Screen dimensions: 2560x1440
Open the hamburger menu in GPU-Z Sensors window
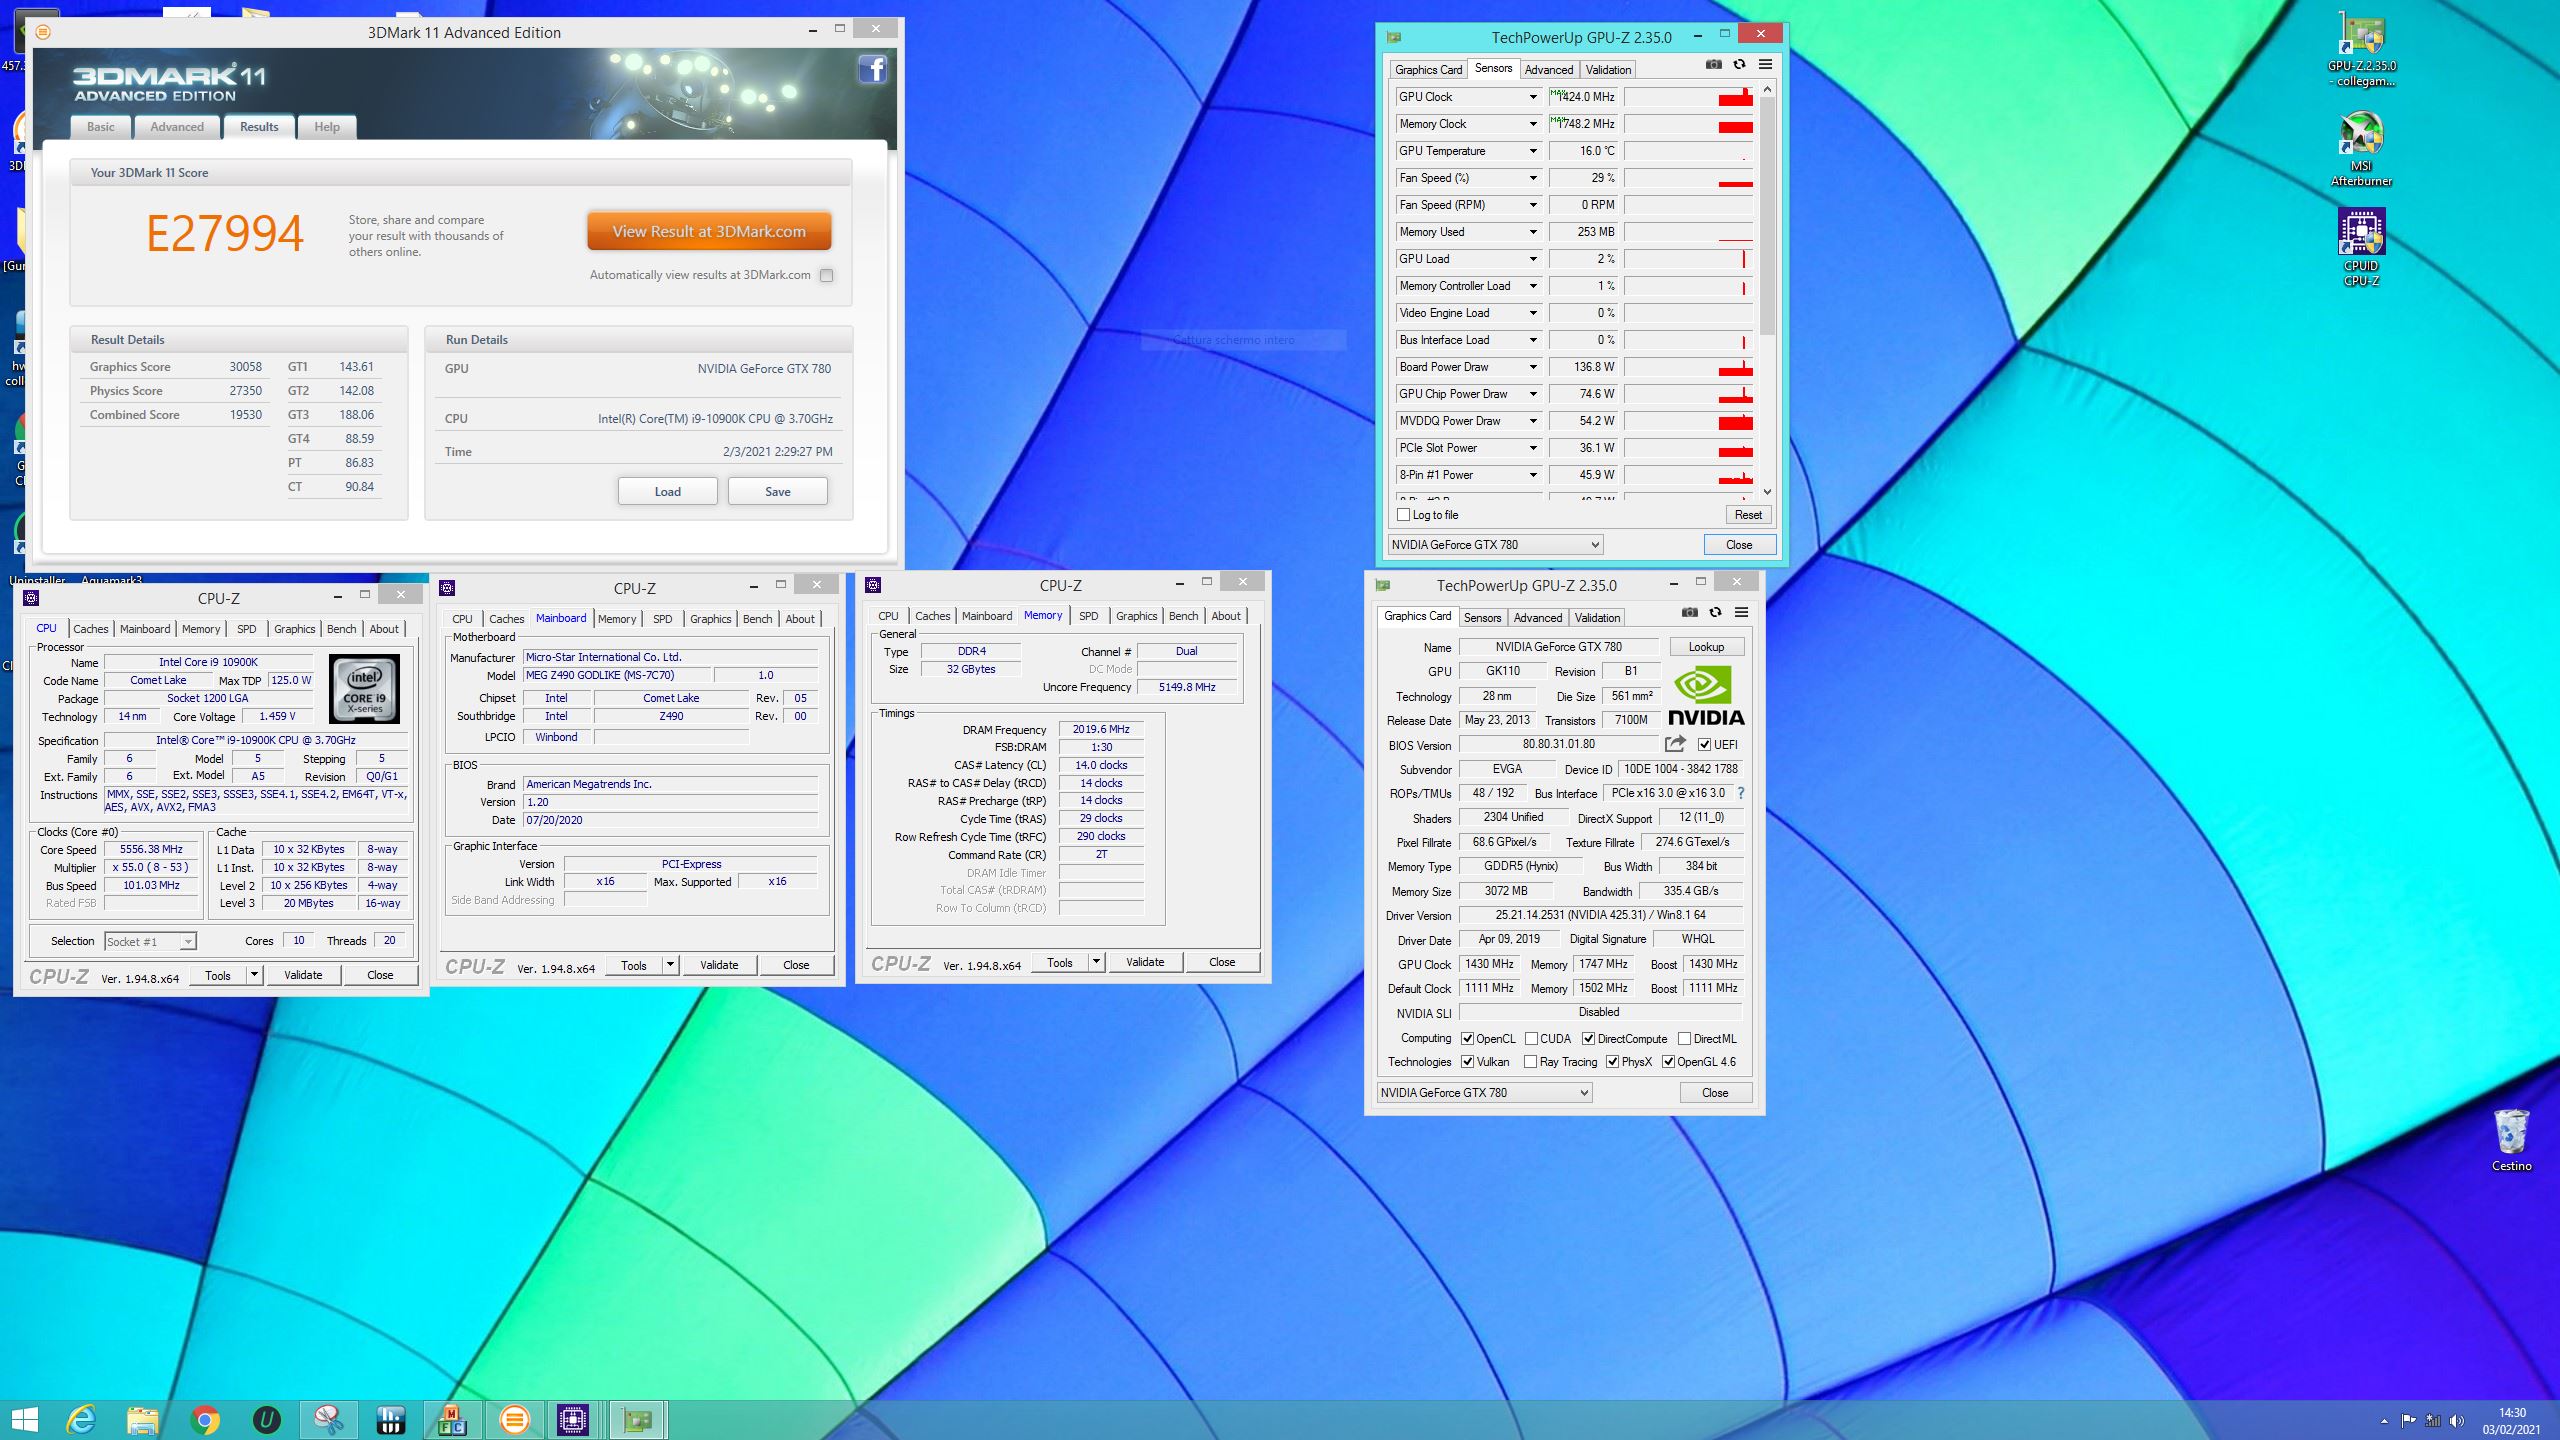[1765, 64]
